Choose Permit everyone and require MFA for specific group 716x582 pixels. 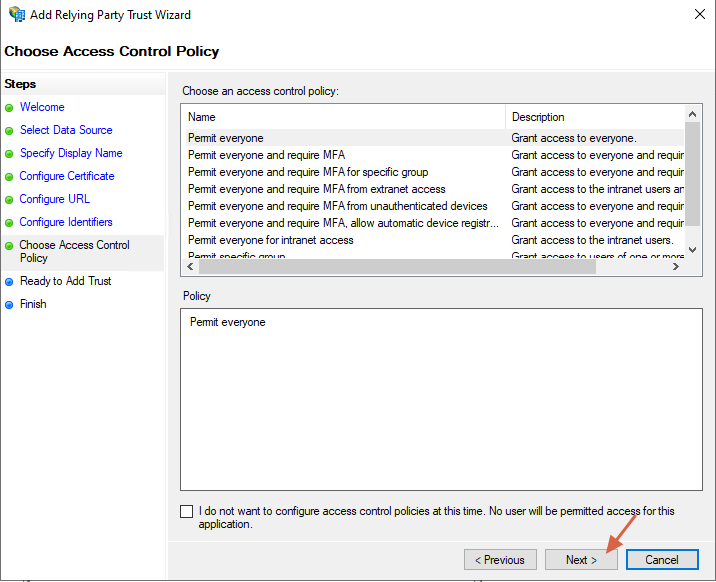click(x=433, y=172)
